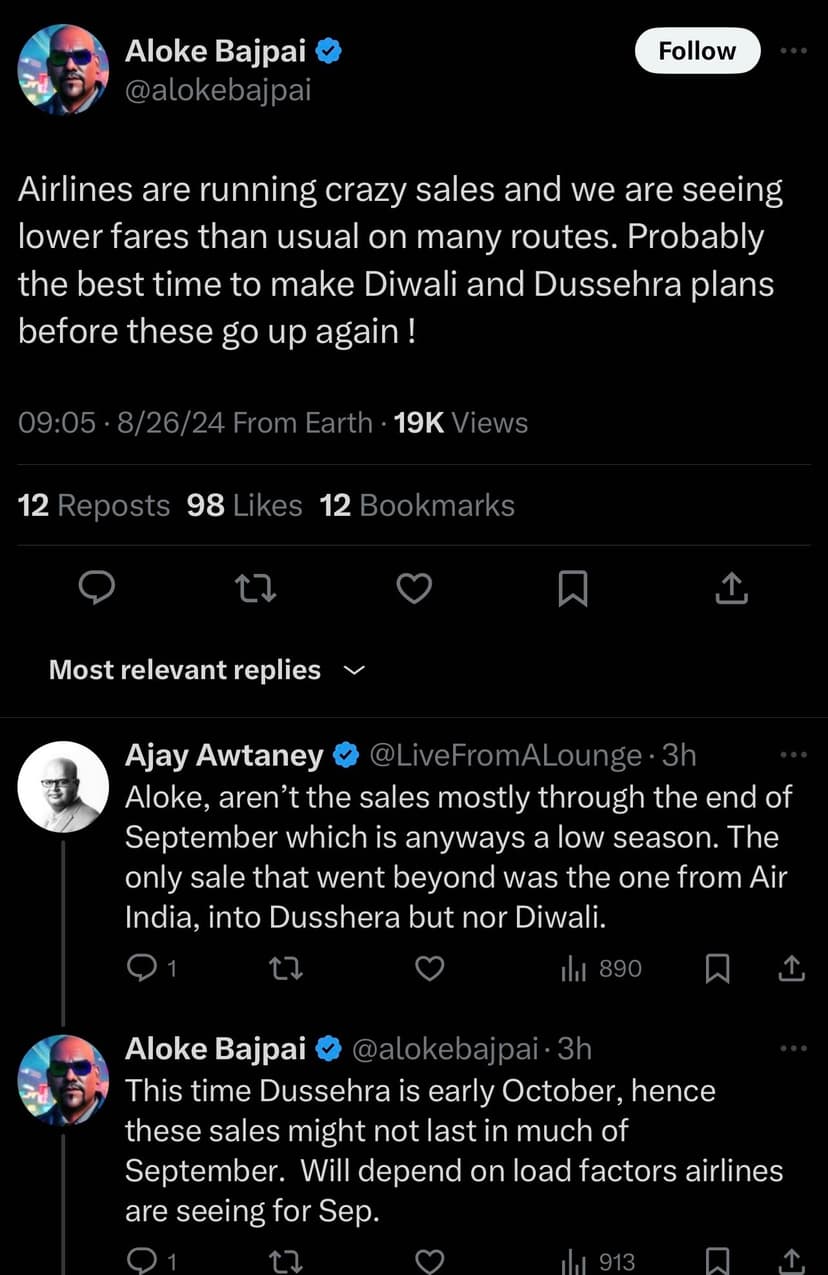Repost the main airline sales tweet
Screen dimensions: 828x1275
[x=258, y=590]
